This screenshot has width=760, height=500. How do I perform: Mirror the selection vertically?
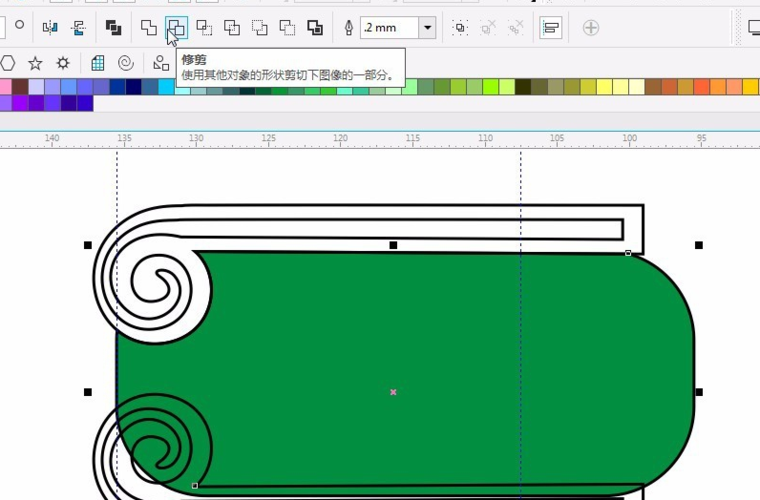pos(78,28)
